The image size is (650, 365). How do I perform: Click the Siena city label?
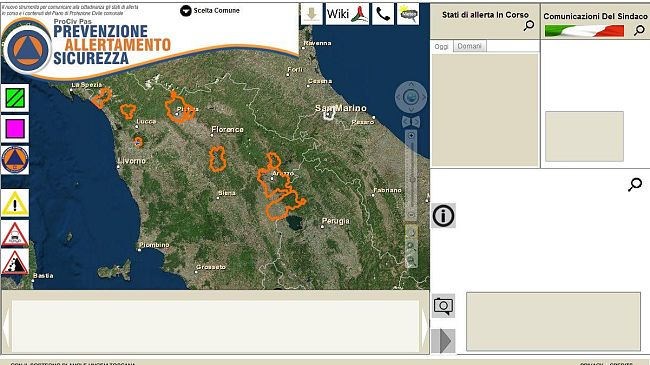(227, 193)
